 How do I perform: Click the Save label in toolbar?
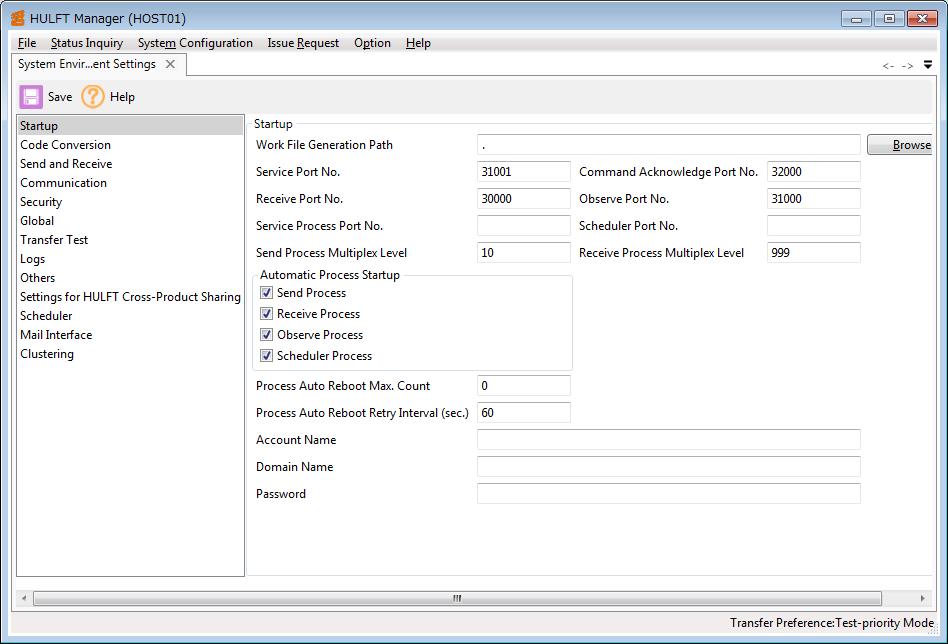(60, 97)
